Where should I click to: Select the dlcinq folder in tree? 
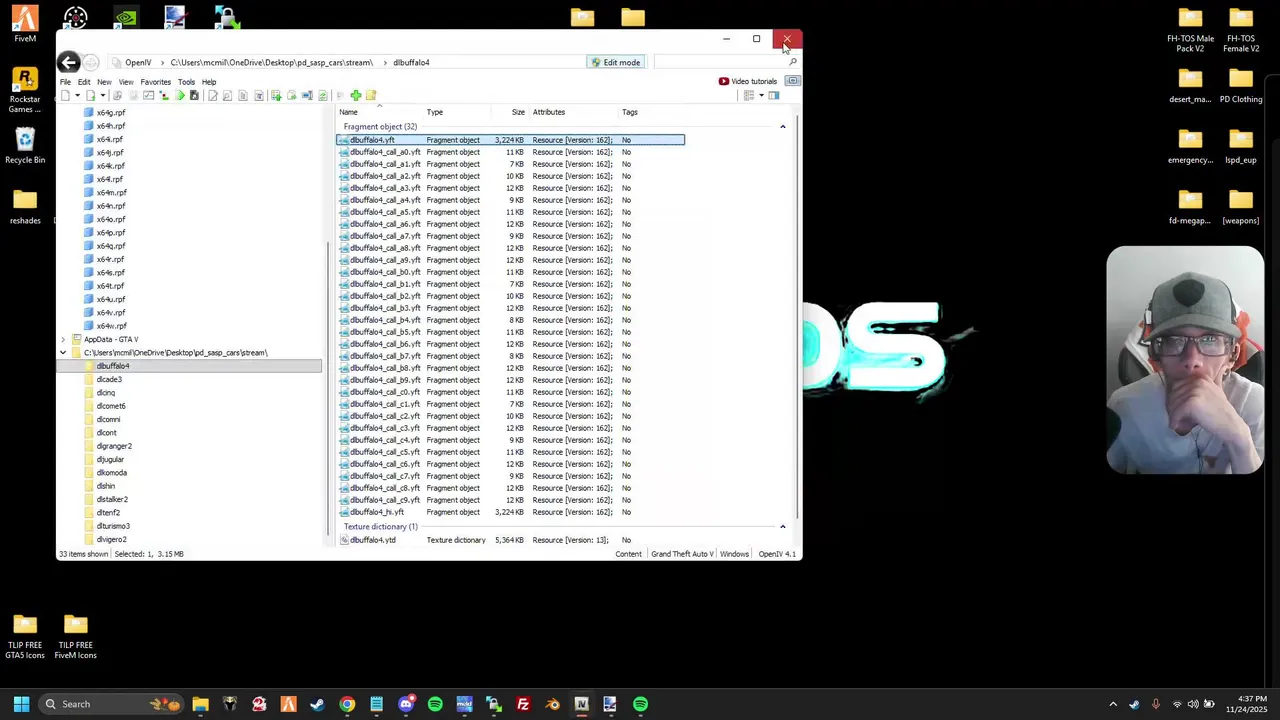(105, 393)
